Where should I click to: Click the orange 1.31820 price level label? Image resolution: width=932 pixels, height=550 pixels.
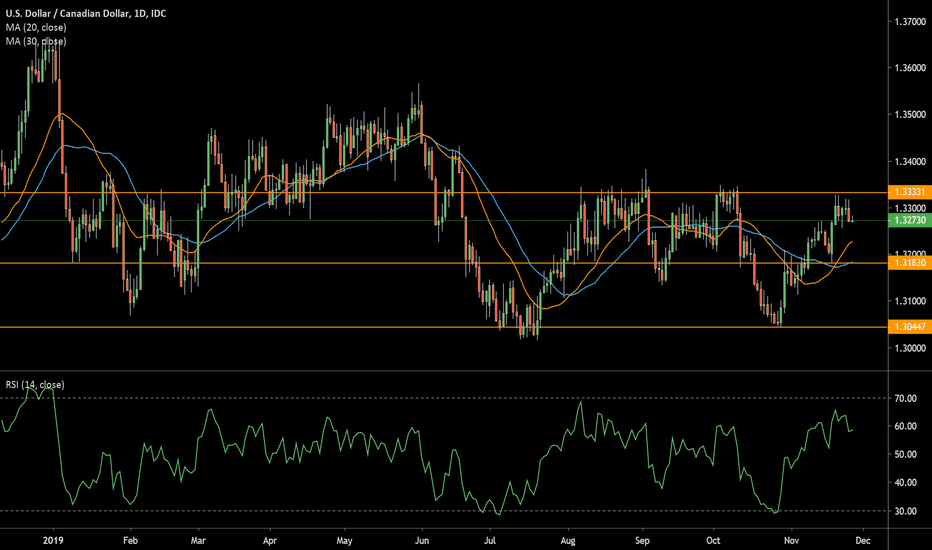tap(910, 263)
